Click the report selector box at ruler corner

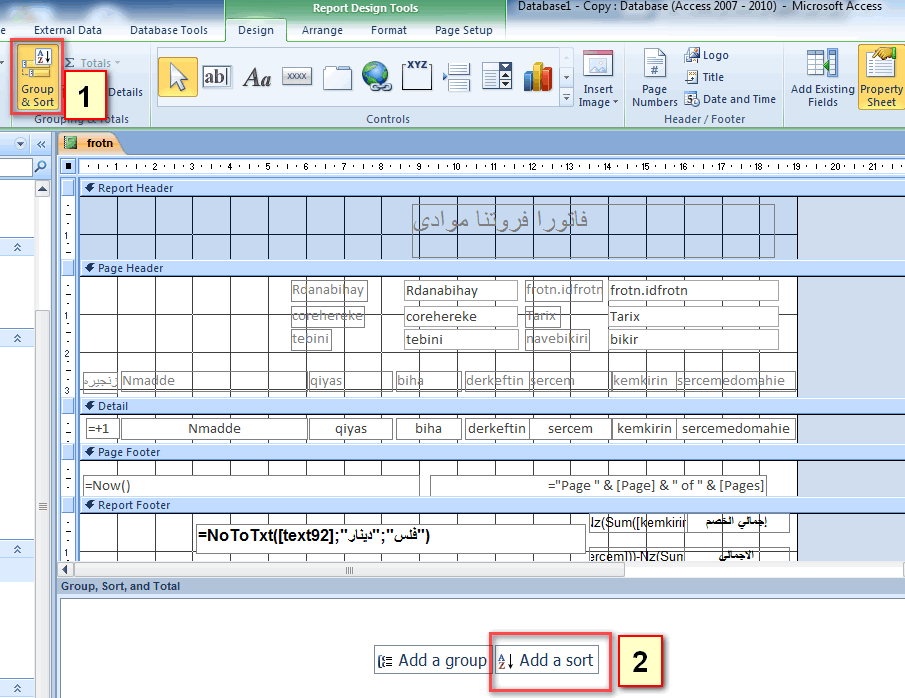pos(69,166)
